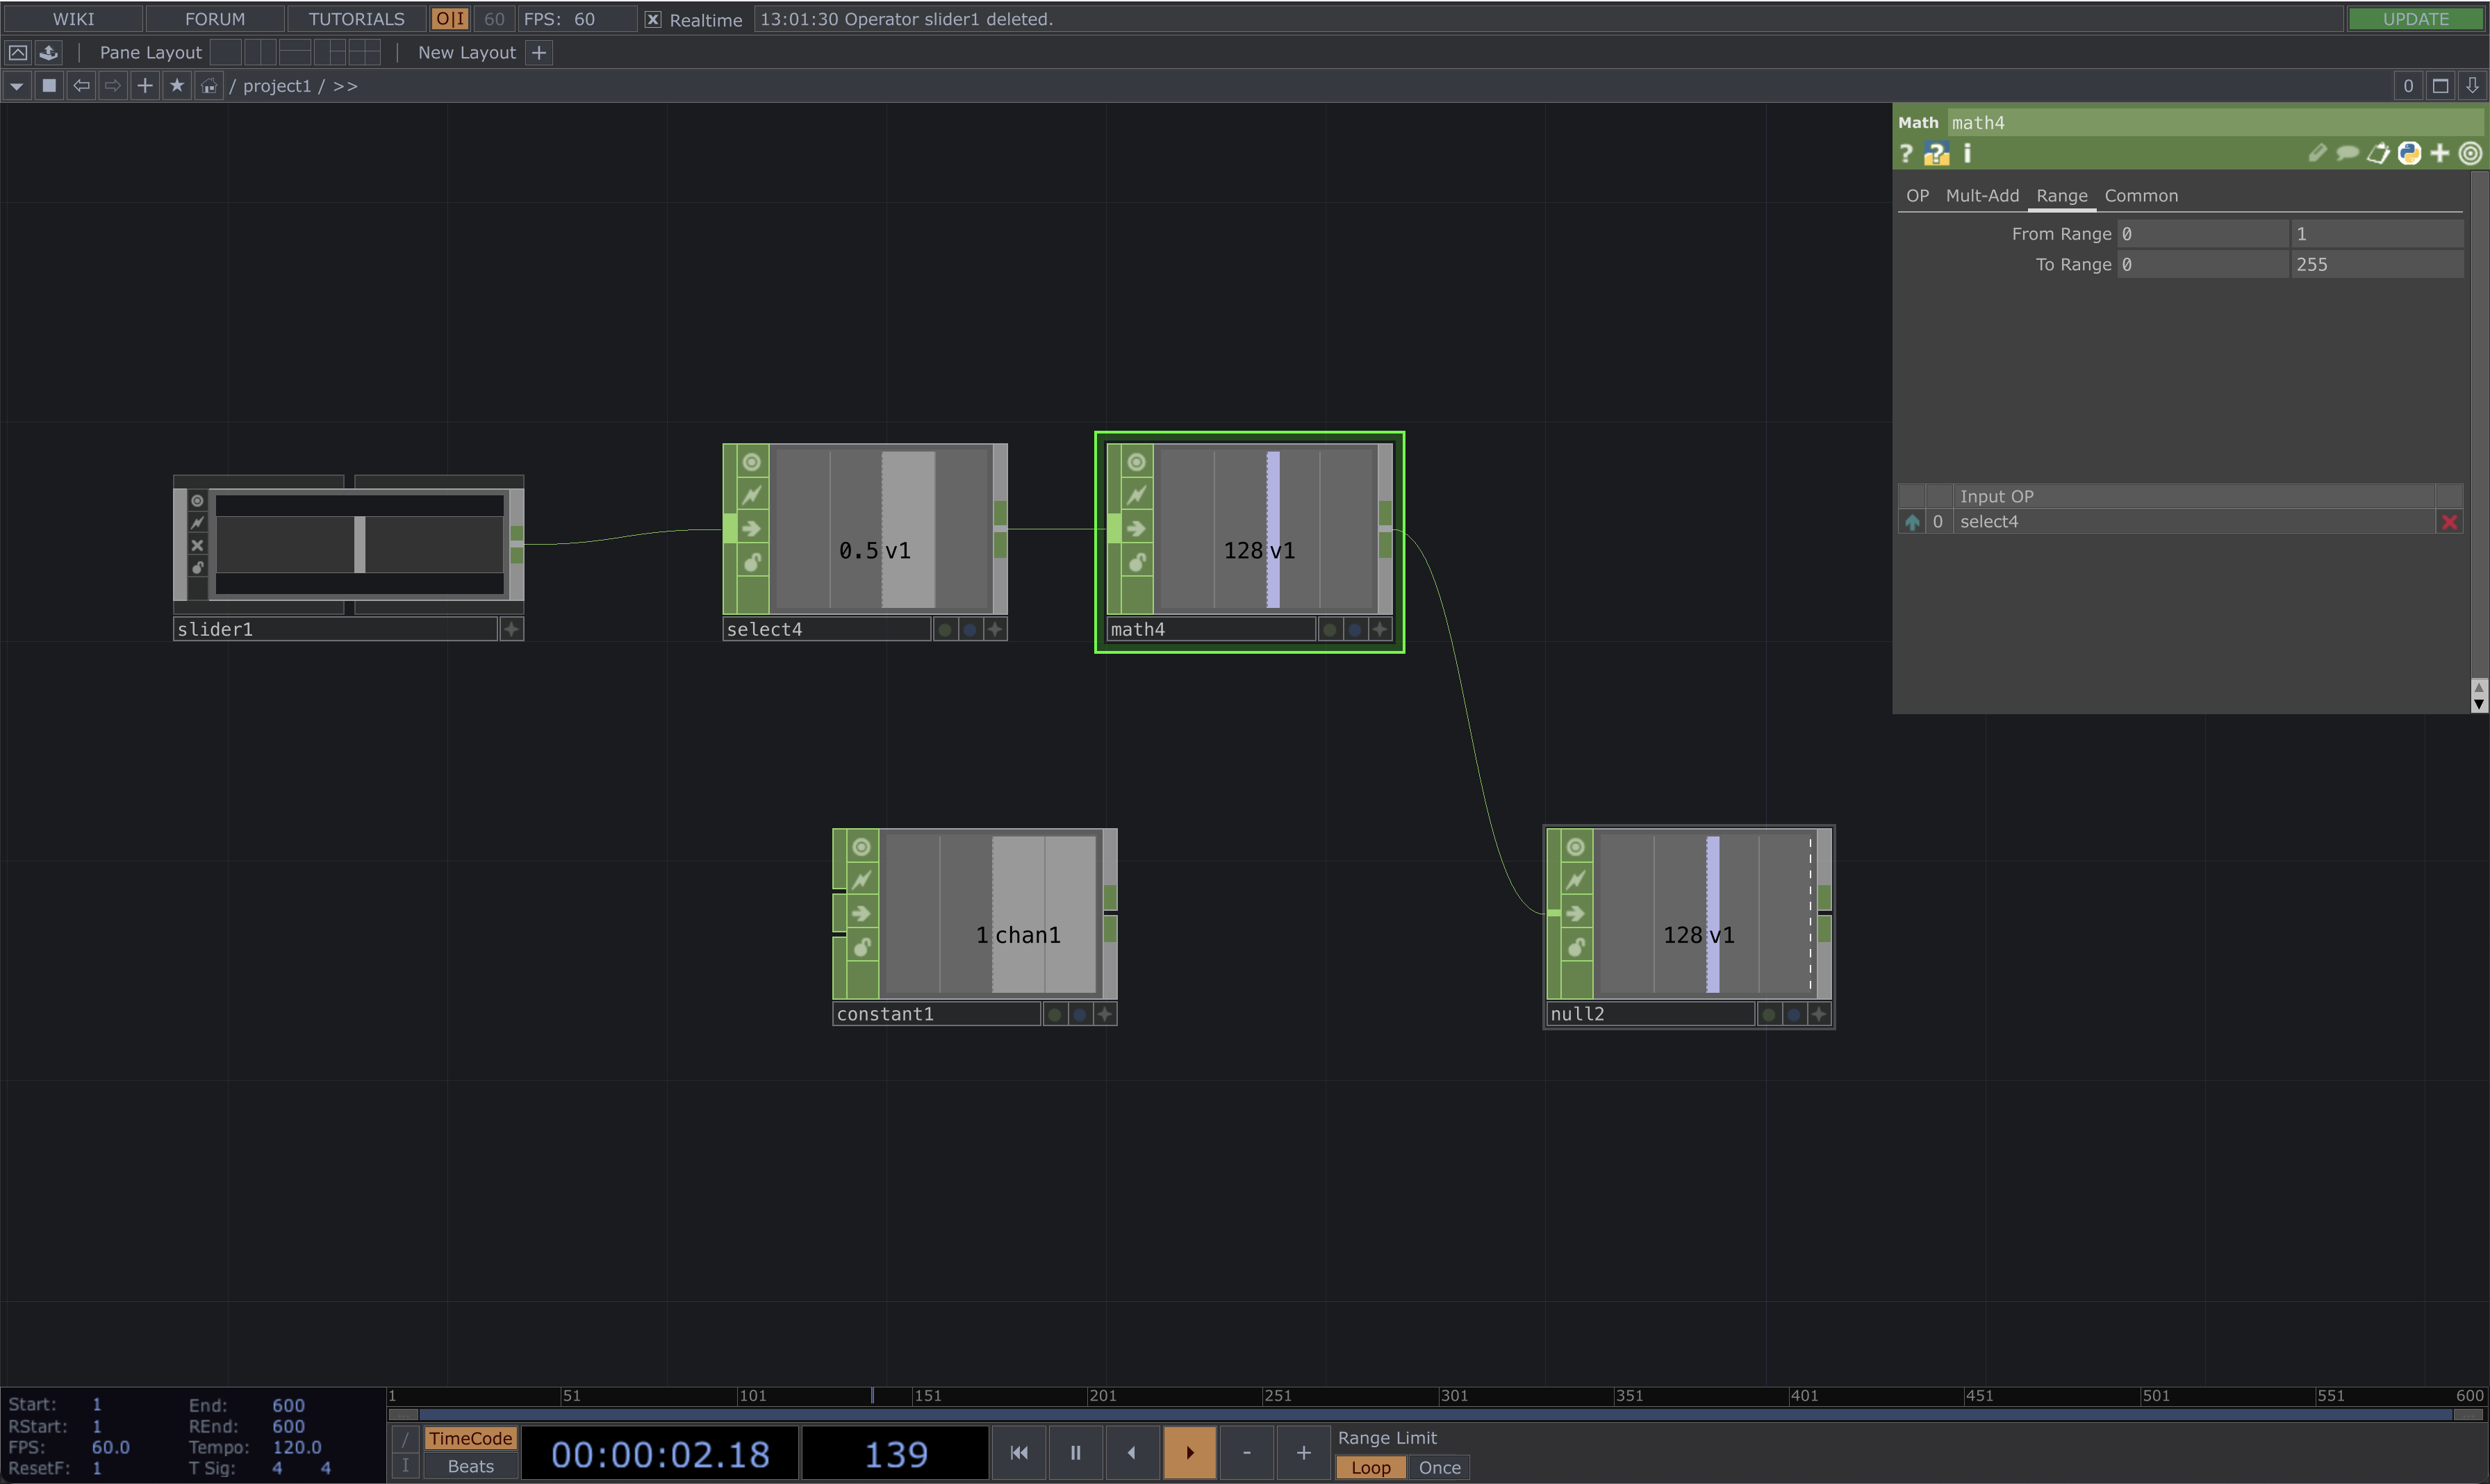Click the math4 operator name field
This screenshot has width=2490, height=1484.
2214,123
